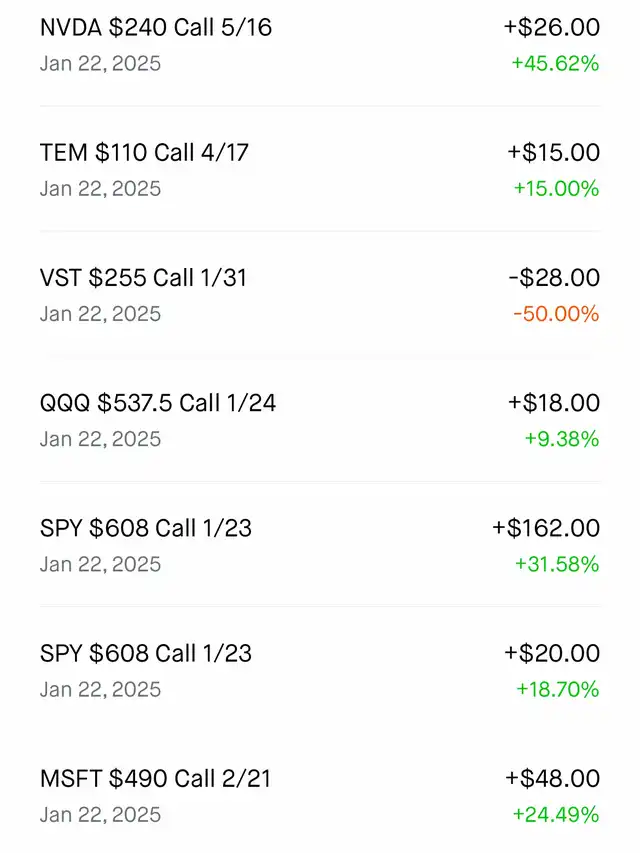Open the SPY $608 Call with +$20.00 gain
This screenshot has height=853, width=640.
(x=146, y=653)
